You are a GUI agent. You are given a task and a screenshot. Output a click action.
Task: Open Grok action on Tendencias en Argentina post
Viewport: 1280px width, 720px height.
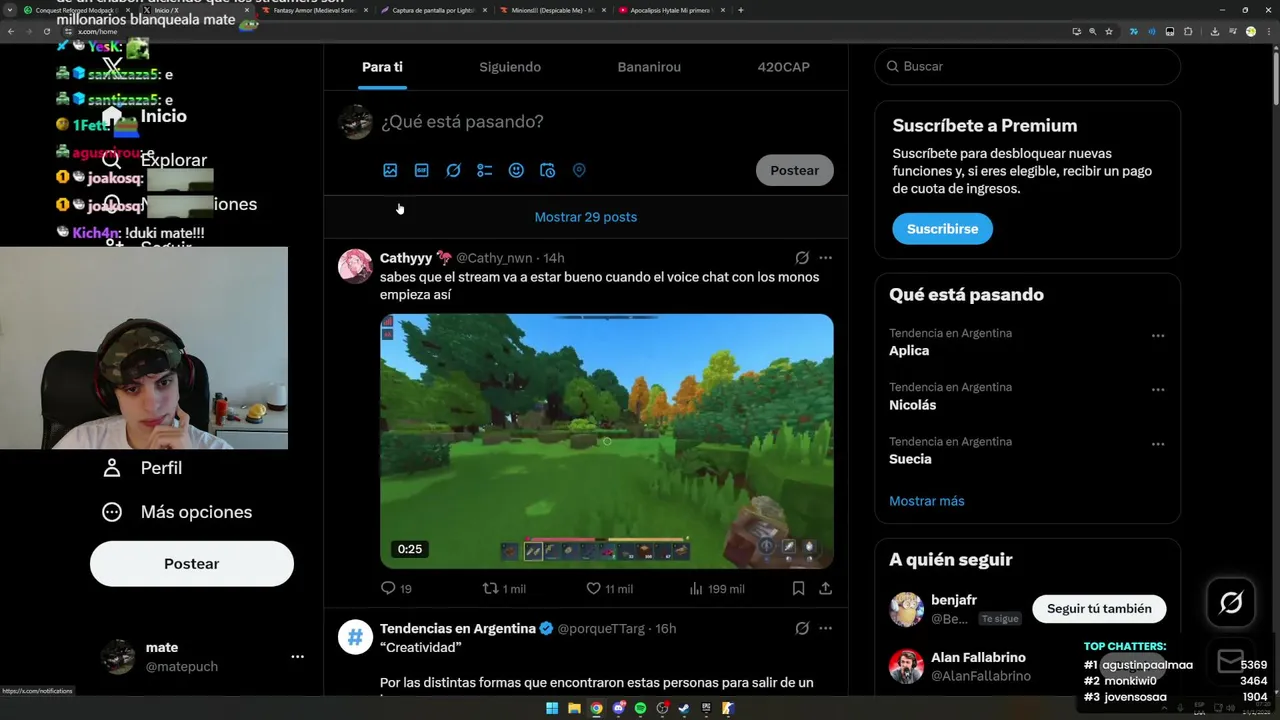click(x=802, y=629)
